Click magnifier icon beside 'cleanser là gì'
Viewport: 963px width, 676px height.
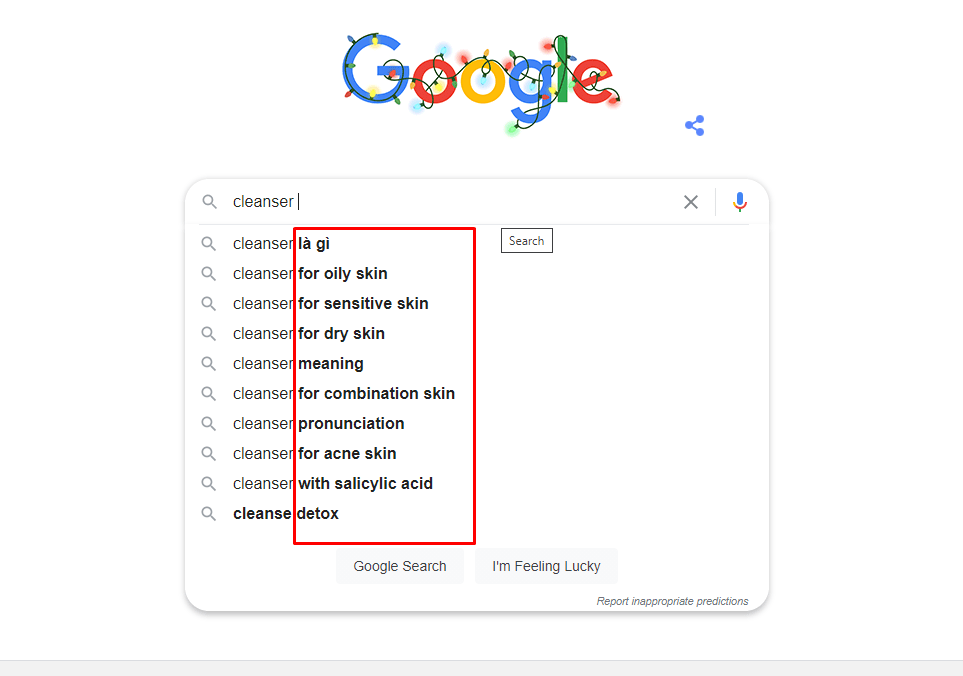click(209, 244)
